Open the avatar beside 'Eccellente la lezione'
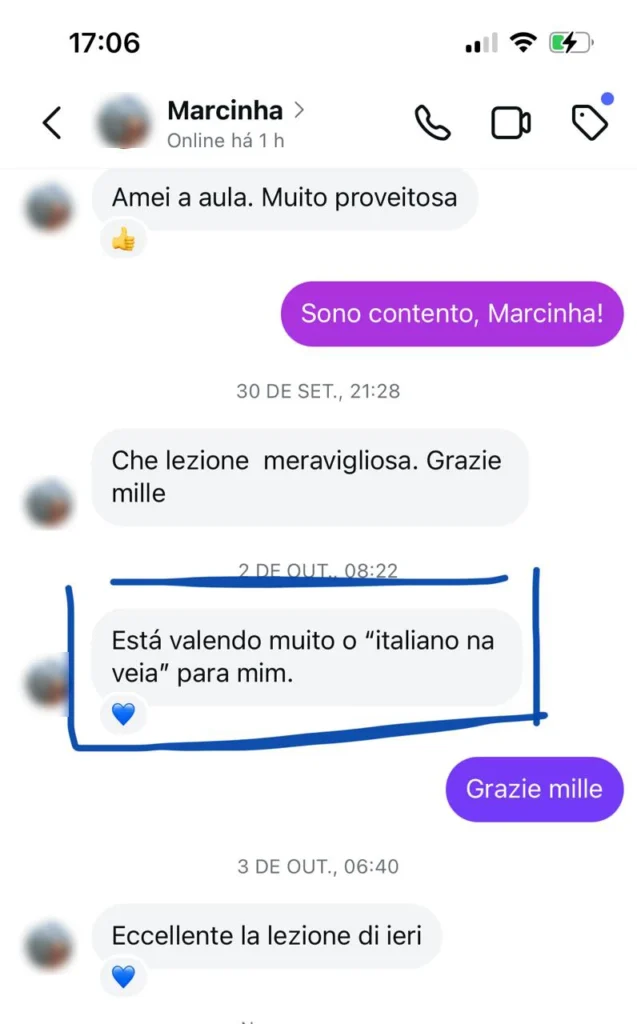 48,945
